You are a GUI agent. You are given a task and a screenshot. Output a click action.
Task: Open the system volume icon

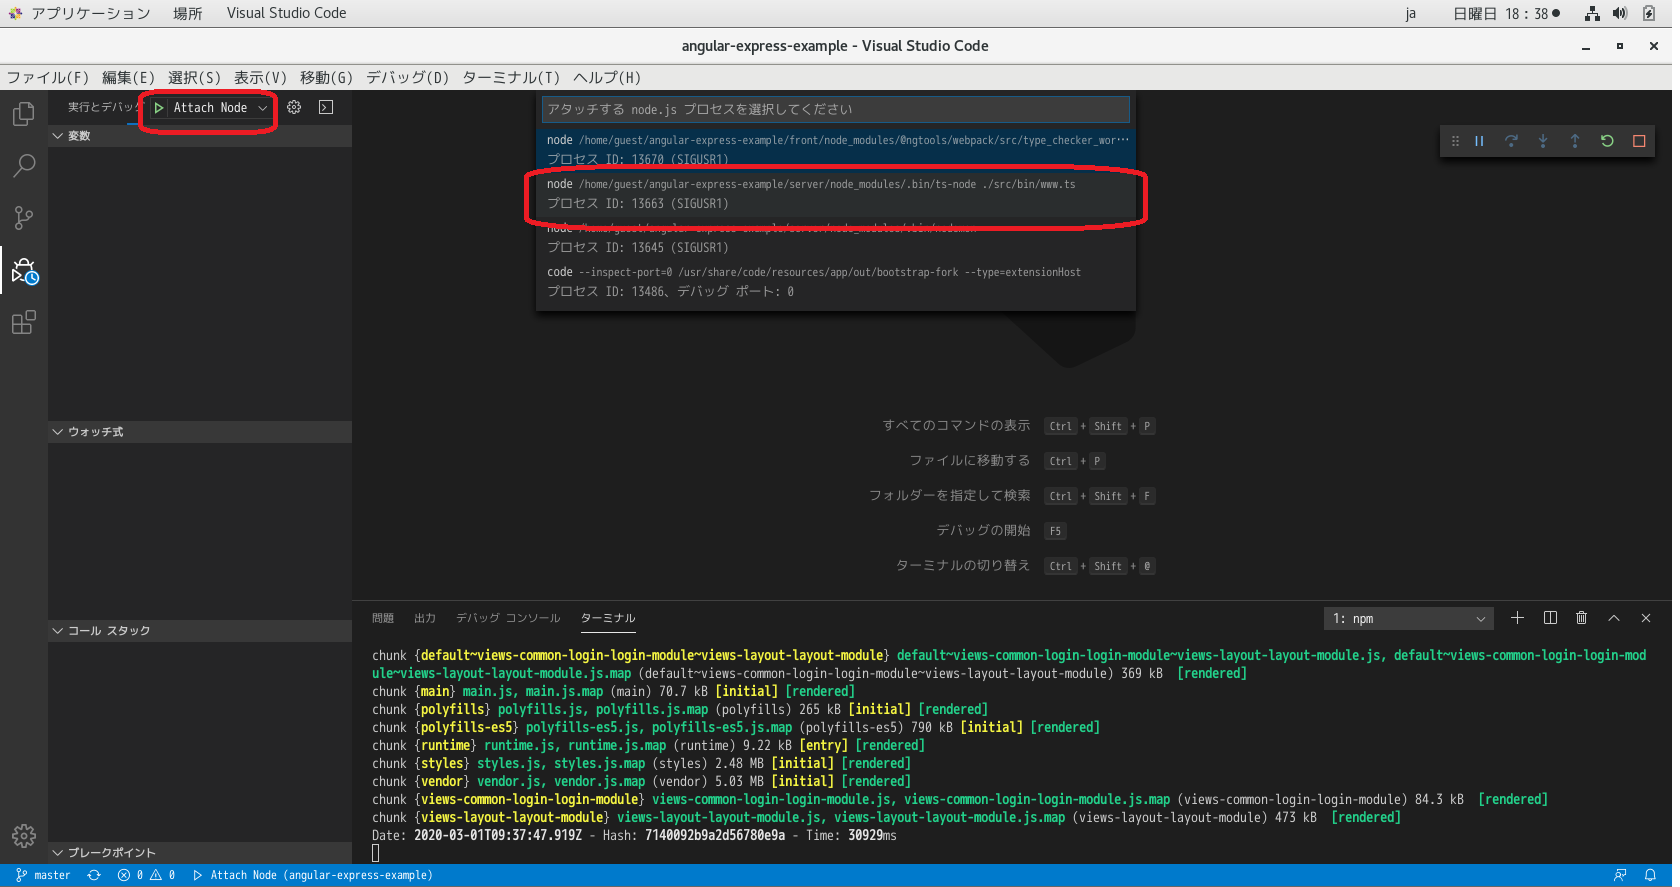pyautogui.click(x=1620, y=13)
